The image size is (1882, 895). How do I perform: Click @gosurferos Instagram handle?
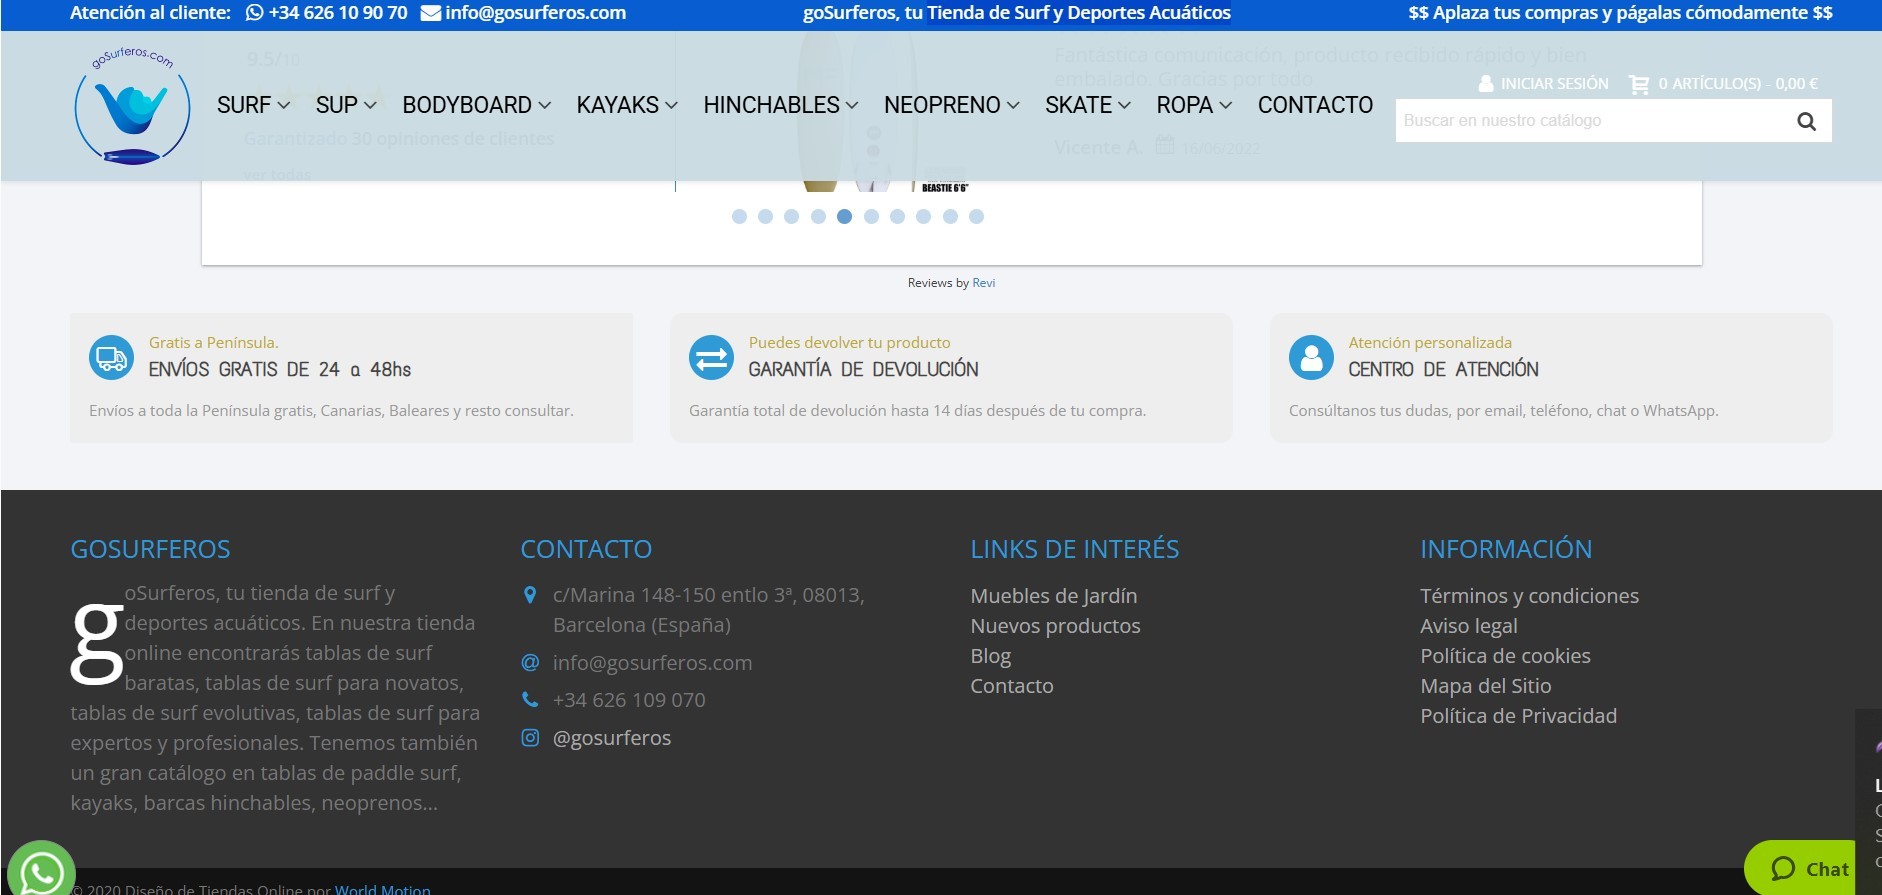[x=612, y=738]
